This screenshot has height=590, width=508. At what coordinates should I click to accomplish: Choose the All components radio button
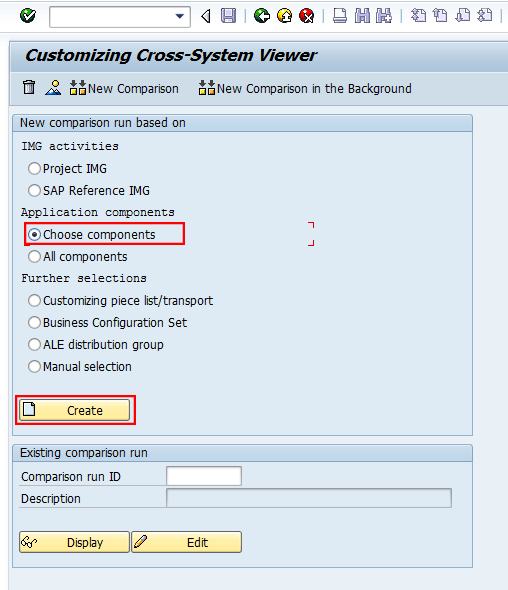pos(34,257)
